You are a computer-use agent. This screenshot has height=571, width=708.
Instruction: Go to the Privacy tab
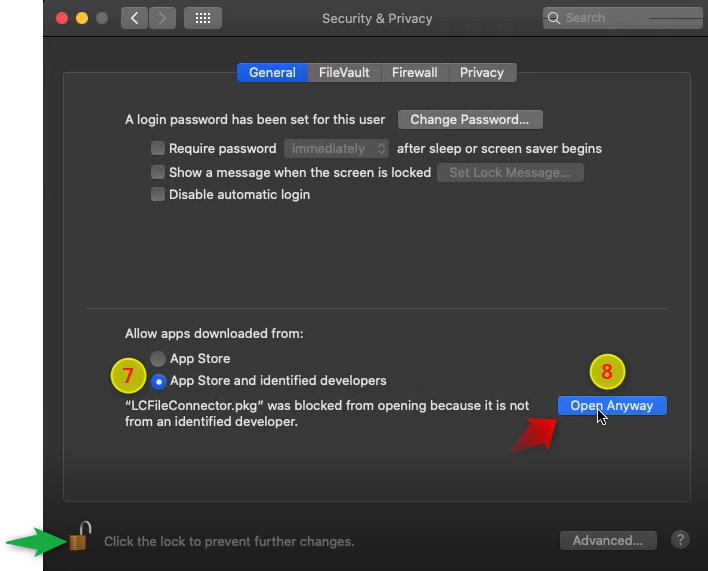pos(482,73)
